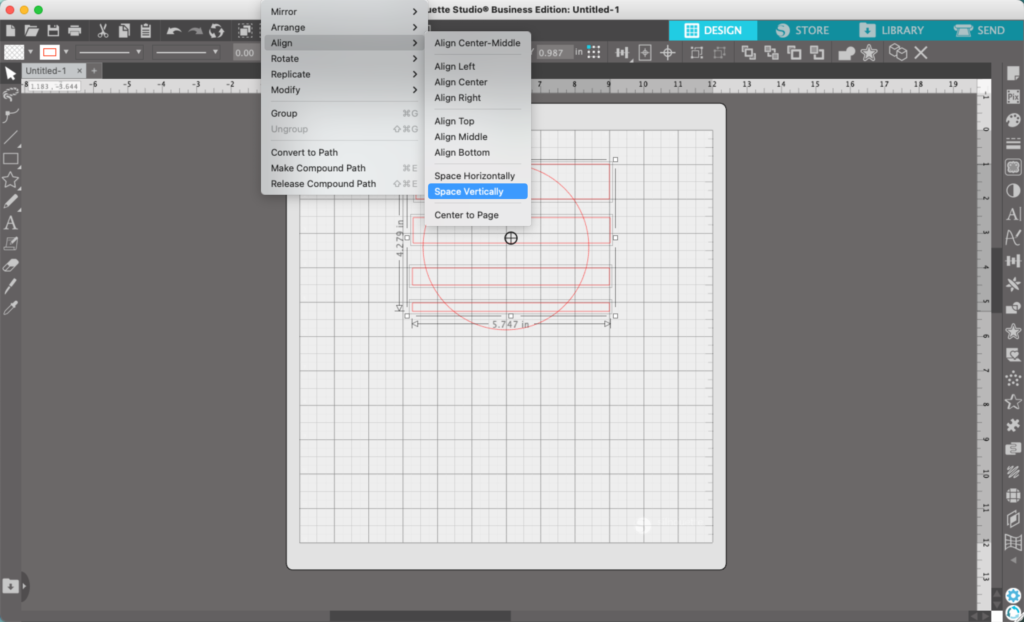
Task: Cut the selection with the scissors icon
Action: (x=103, y=31)
